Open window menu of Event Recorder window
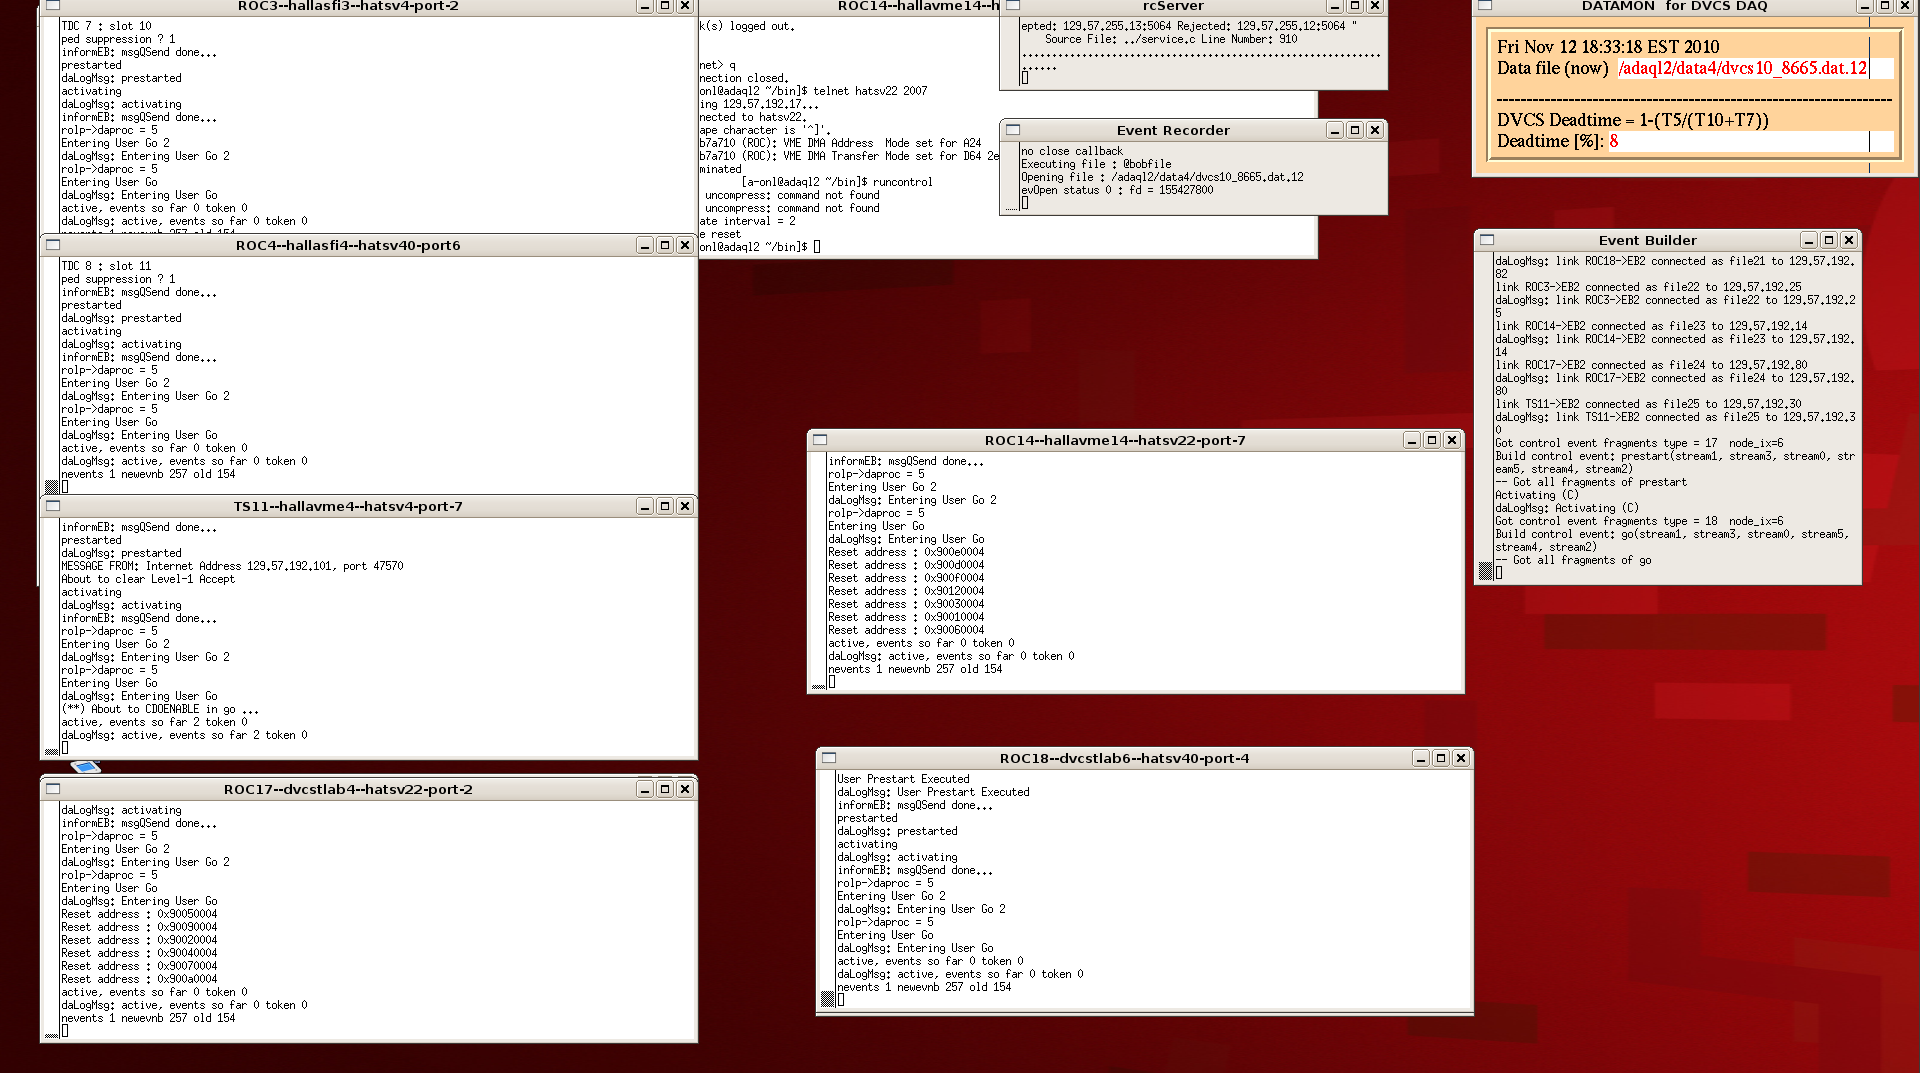Image resolution: width=1920 pixels, height=1073 pixels. tap(1013, 130)
